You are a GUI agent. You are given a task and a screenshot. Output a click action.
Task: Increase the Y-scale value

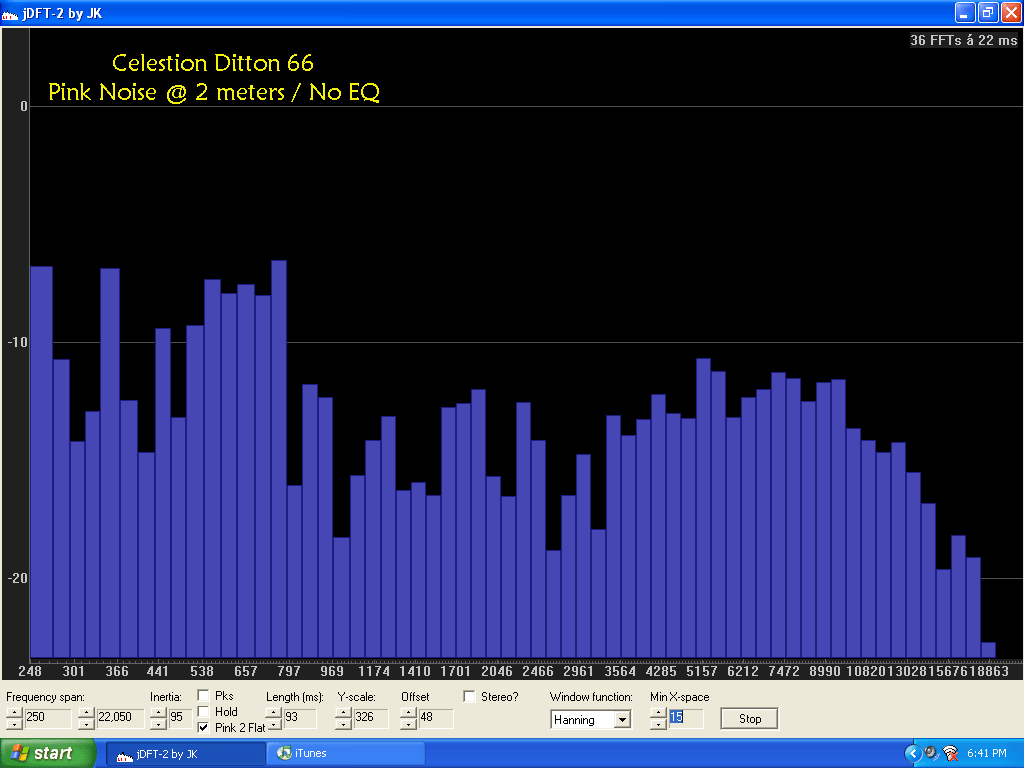click(344, 713)
